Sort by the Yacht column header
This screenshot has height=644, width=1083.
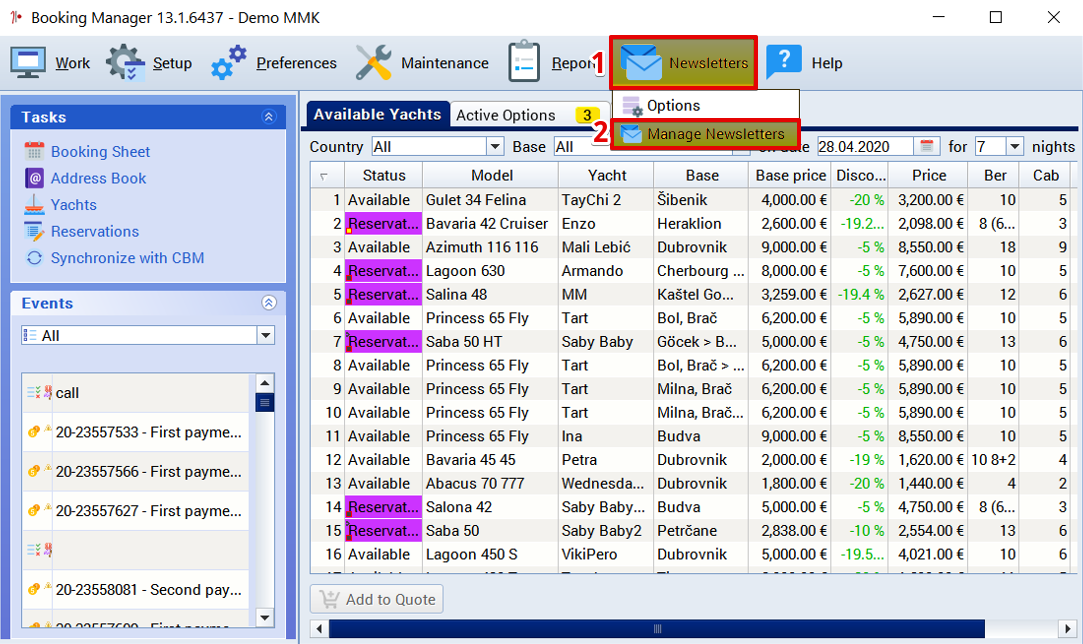pos(606,176)
